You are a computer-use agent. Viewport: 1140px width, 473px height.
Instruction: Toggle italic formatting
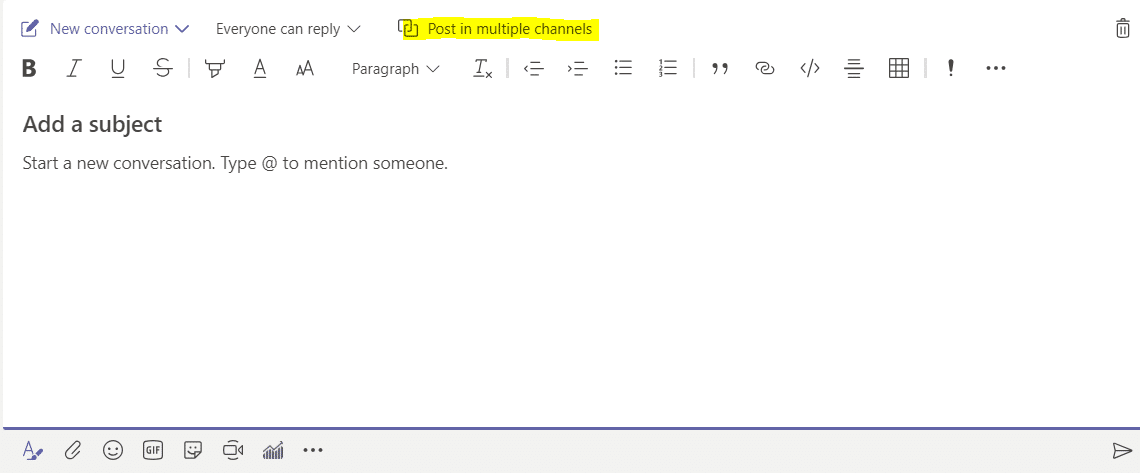pyautogui.click(x=73, y=68)
